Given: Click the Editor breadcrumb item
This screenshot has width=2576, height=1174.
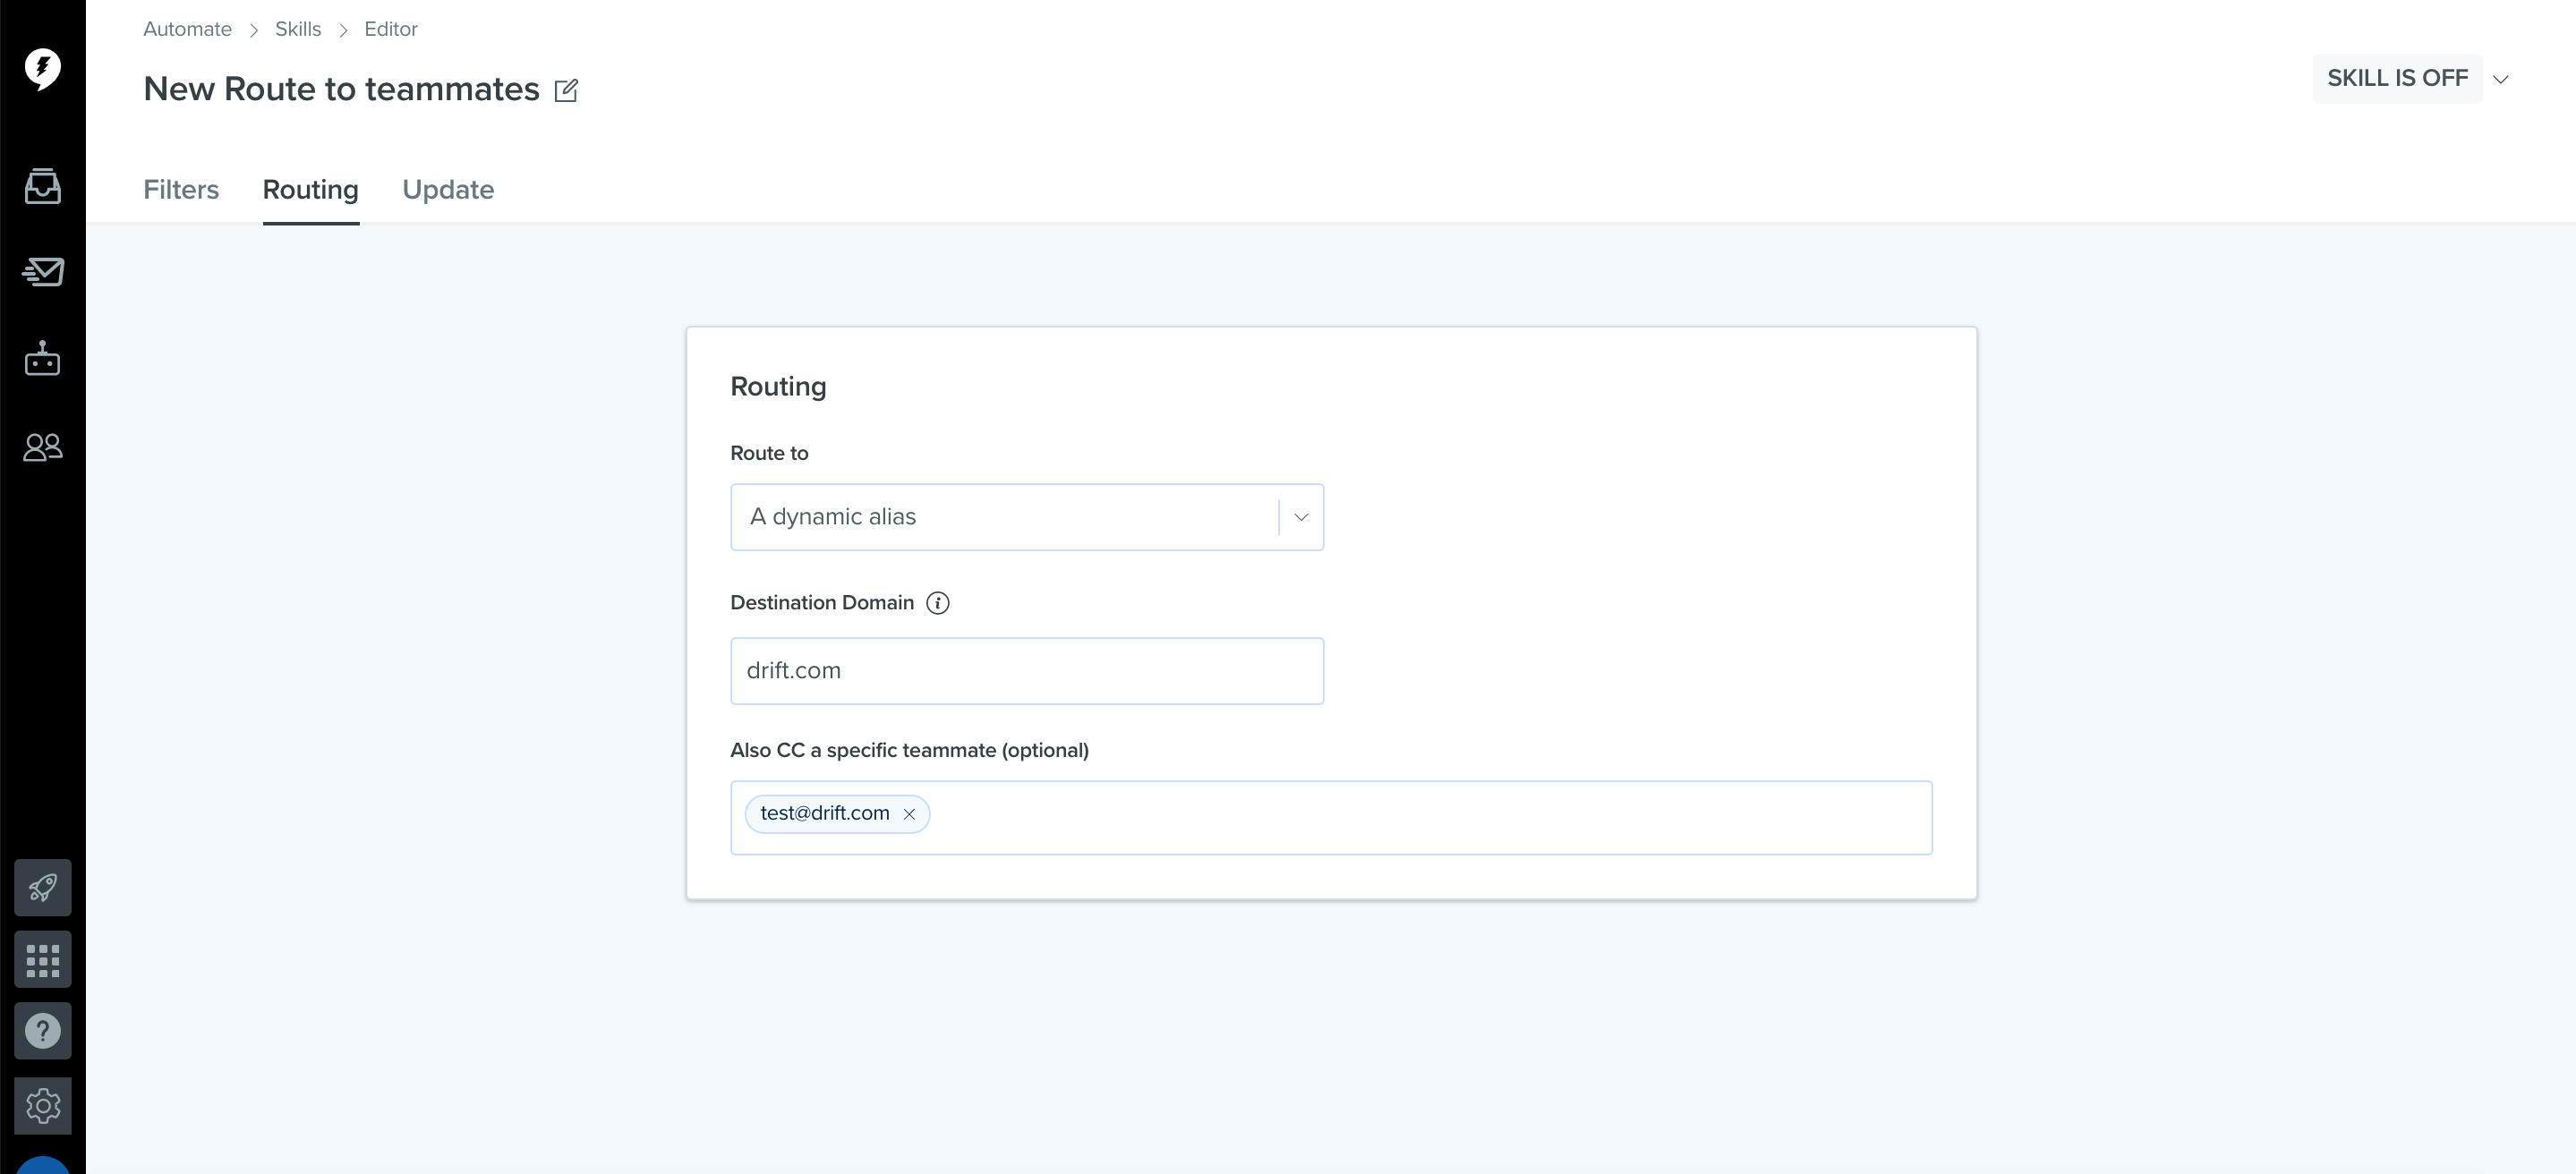Looking at the screenshot, I should pos(391,29).
